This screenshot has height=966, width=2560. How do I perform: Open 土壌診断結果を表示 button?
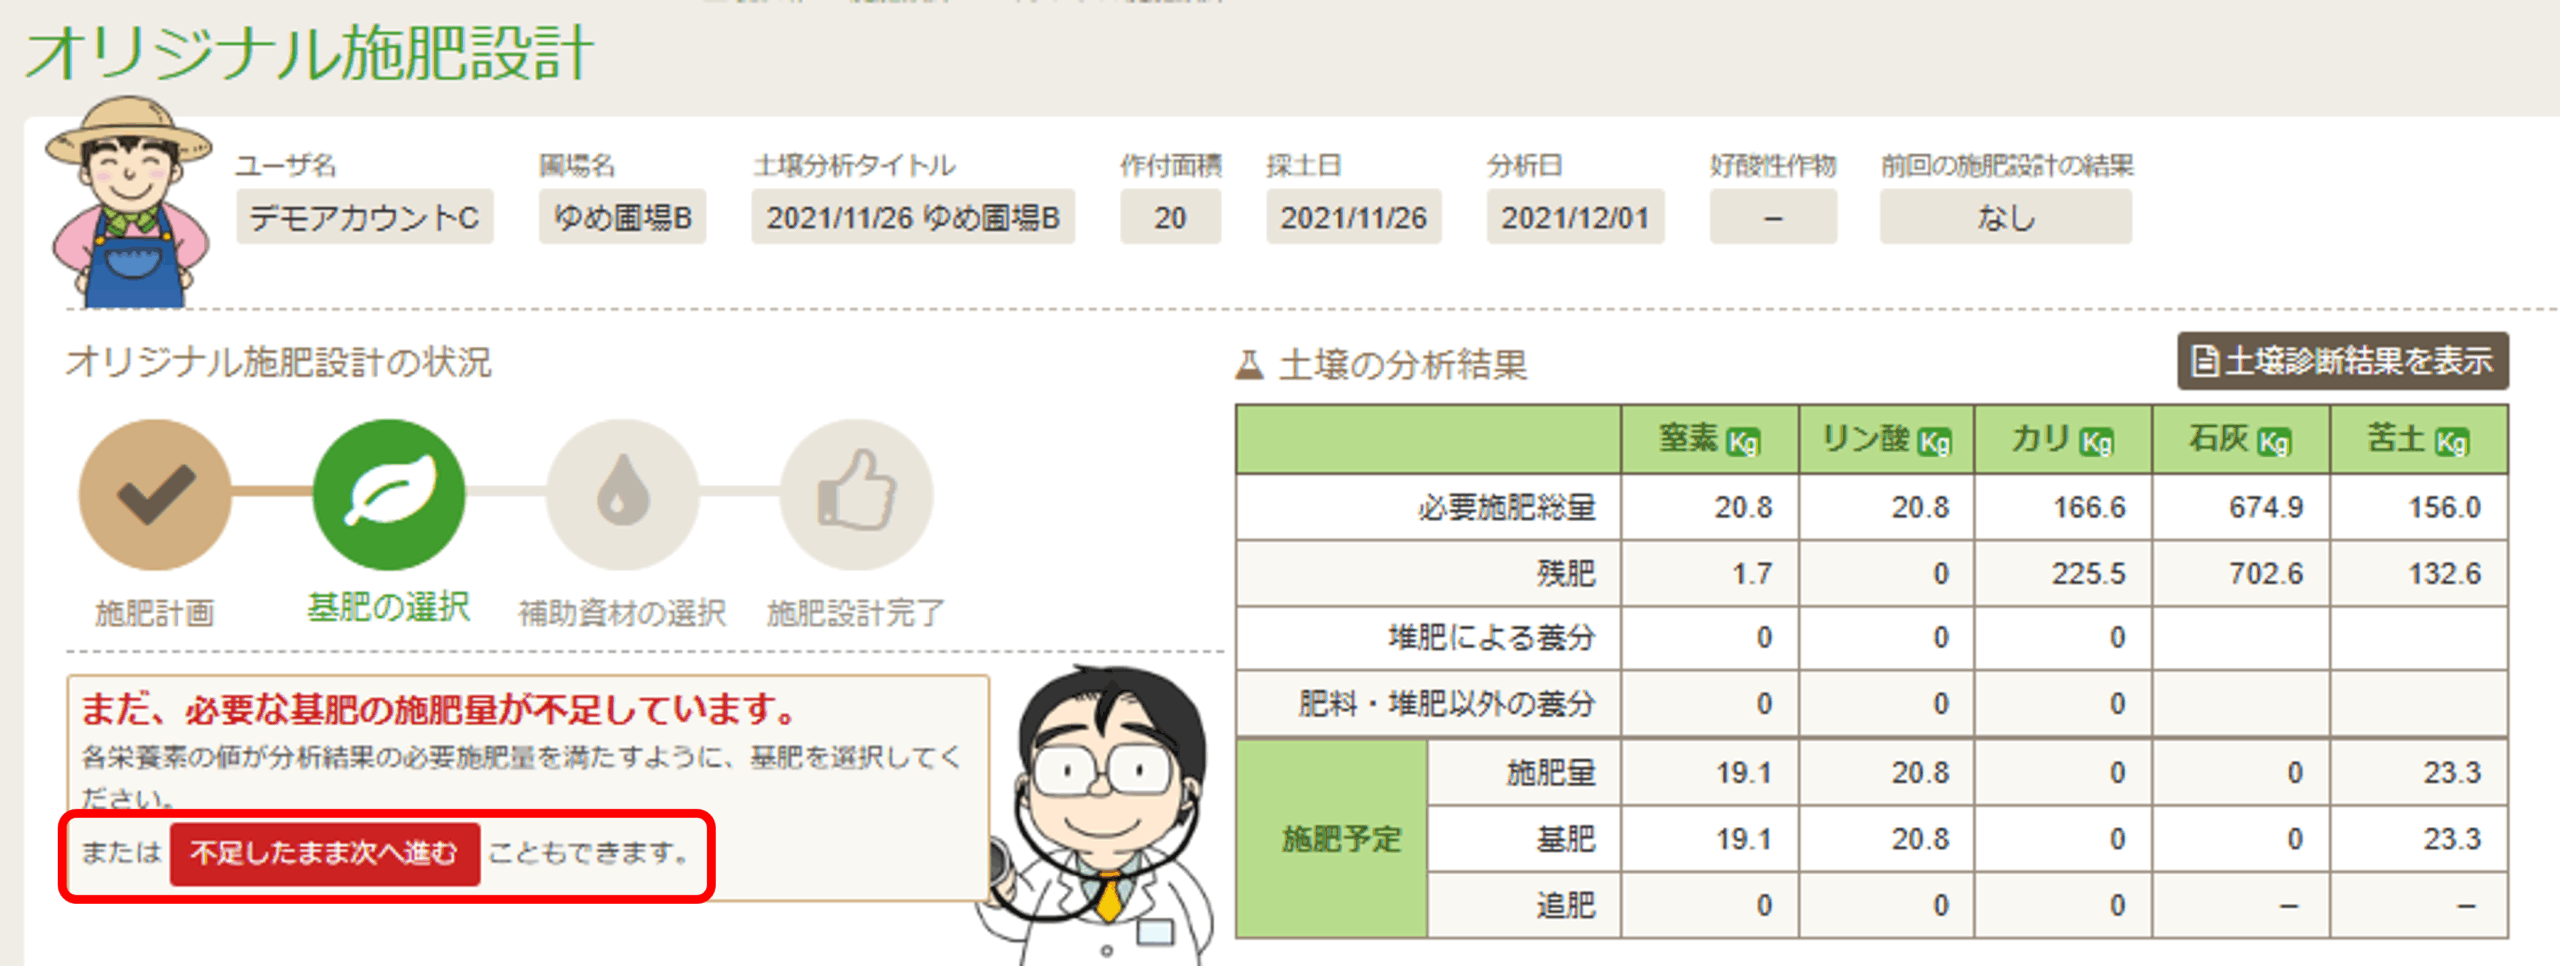point(2342,361)
